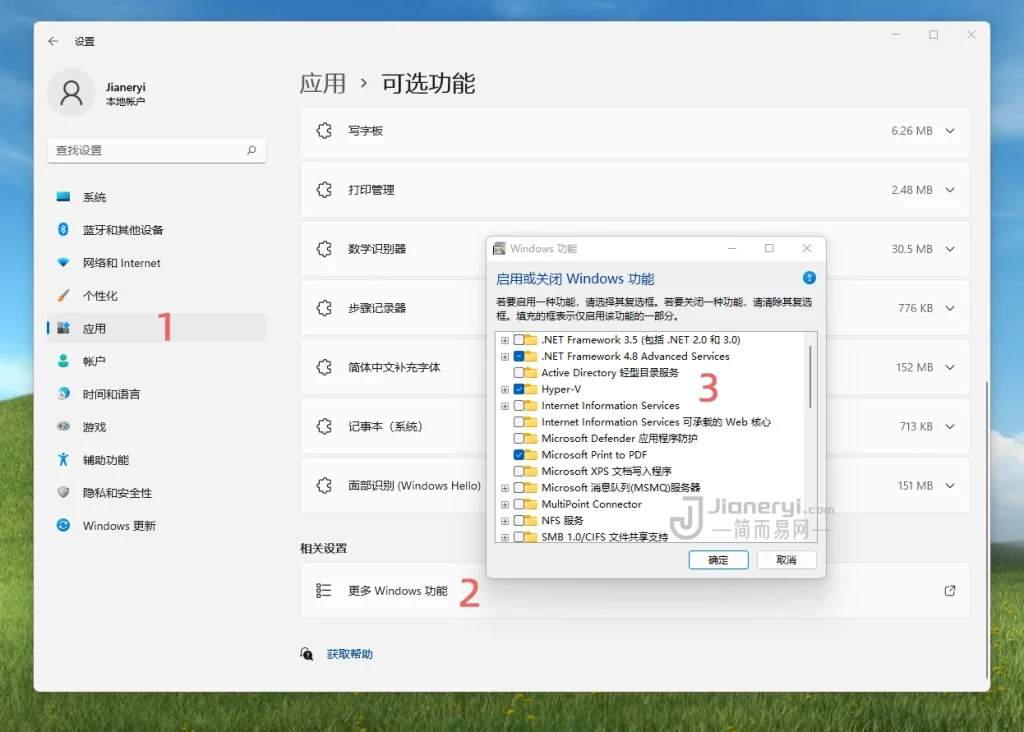Expand the NFS 服务 tree node
This screenshot has width=1024, height=732.
tap(505, 521)
